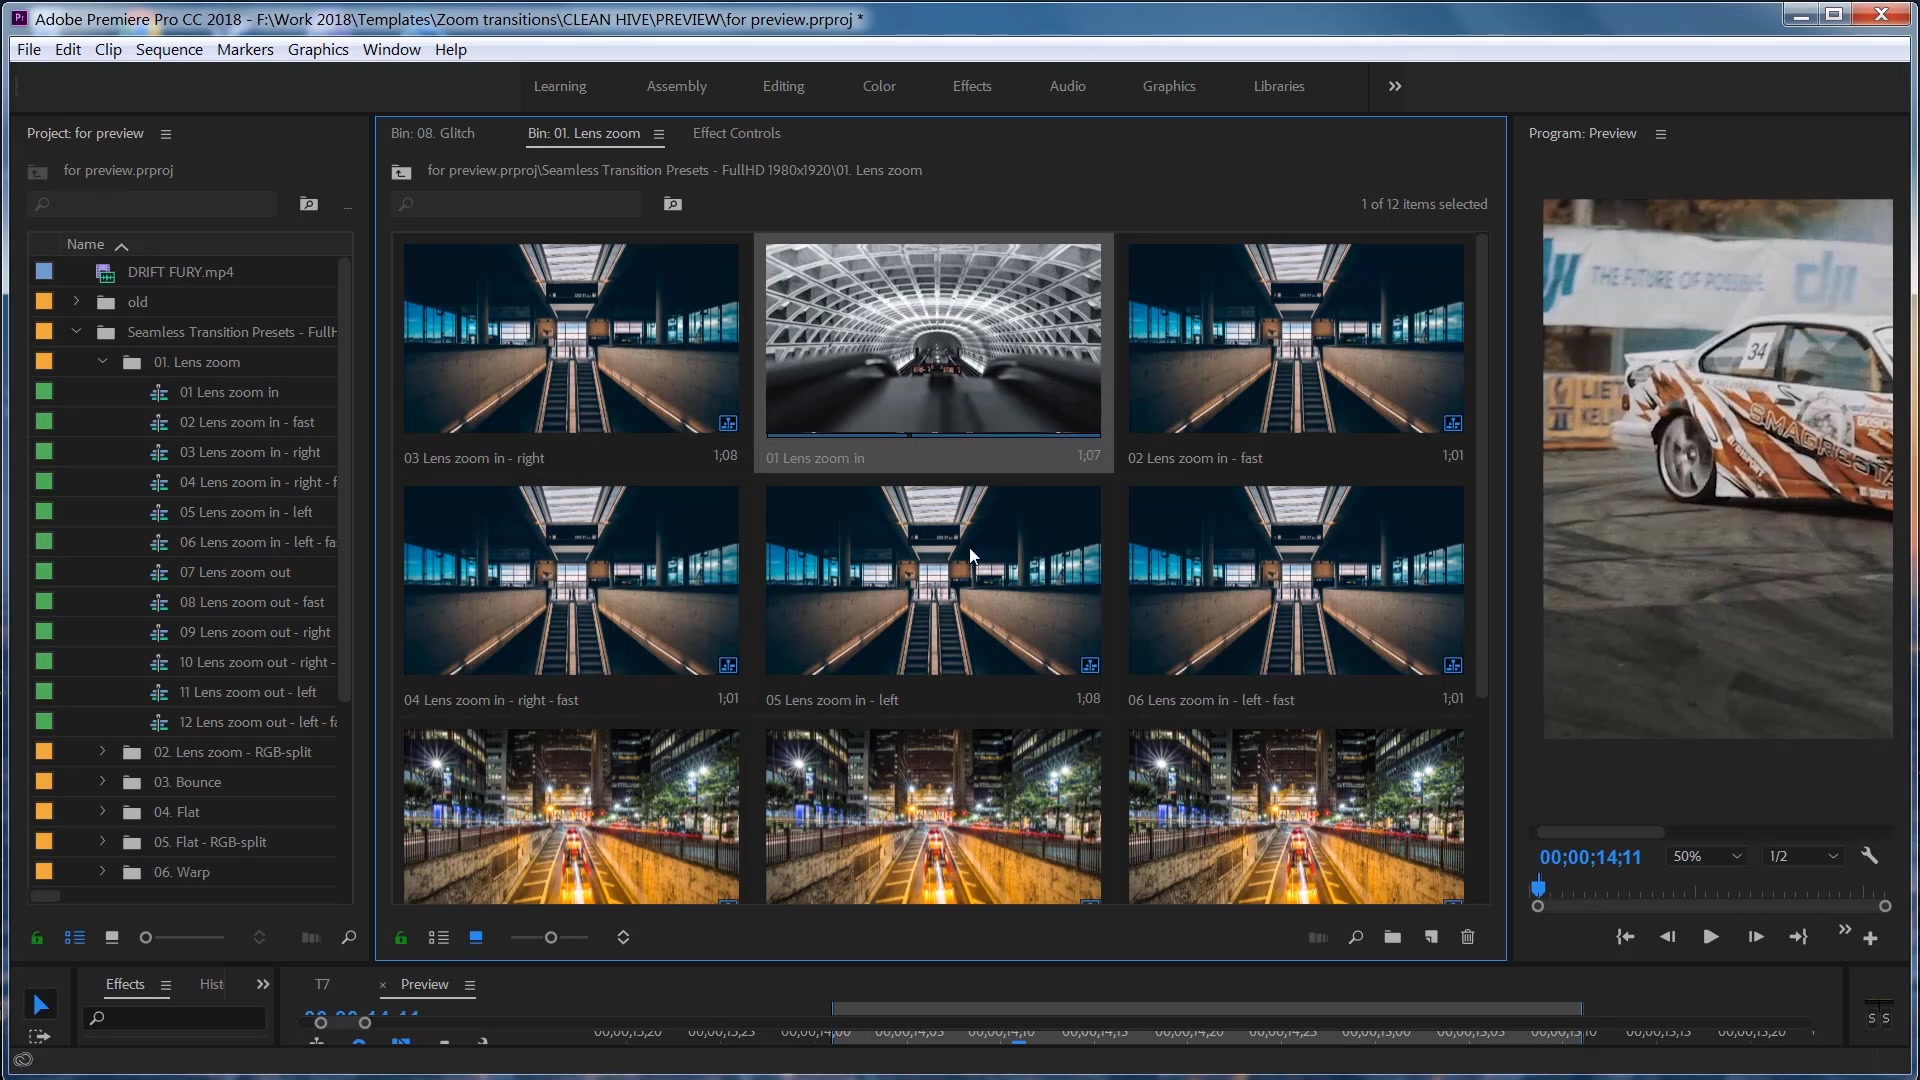Toggle Project panel write lock
Image resolution: width=1920 pixels, height=1080 pixels.
37,938
